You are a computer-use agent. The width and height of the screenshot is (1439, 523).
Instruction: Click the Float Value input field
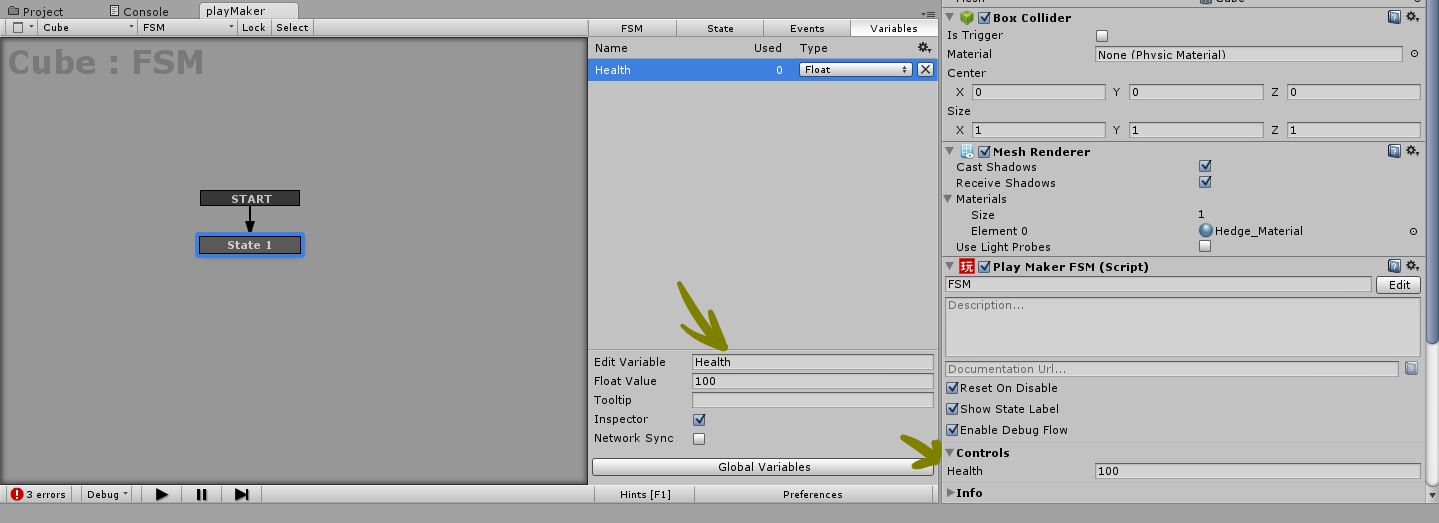(x=813, y=381)
